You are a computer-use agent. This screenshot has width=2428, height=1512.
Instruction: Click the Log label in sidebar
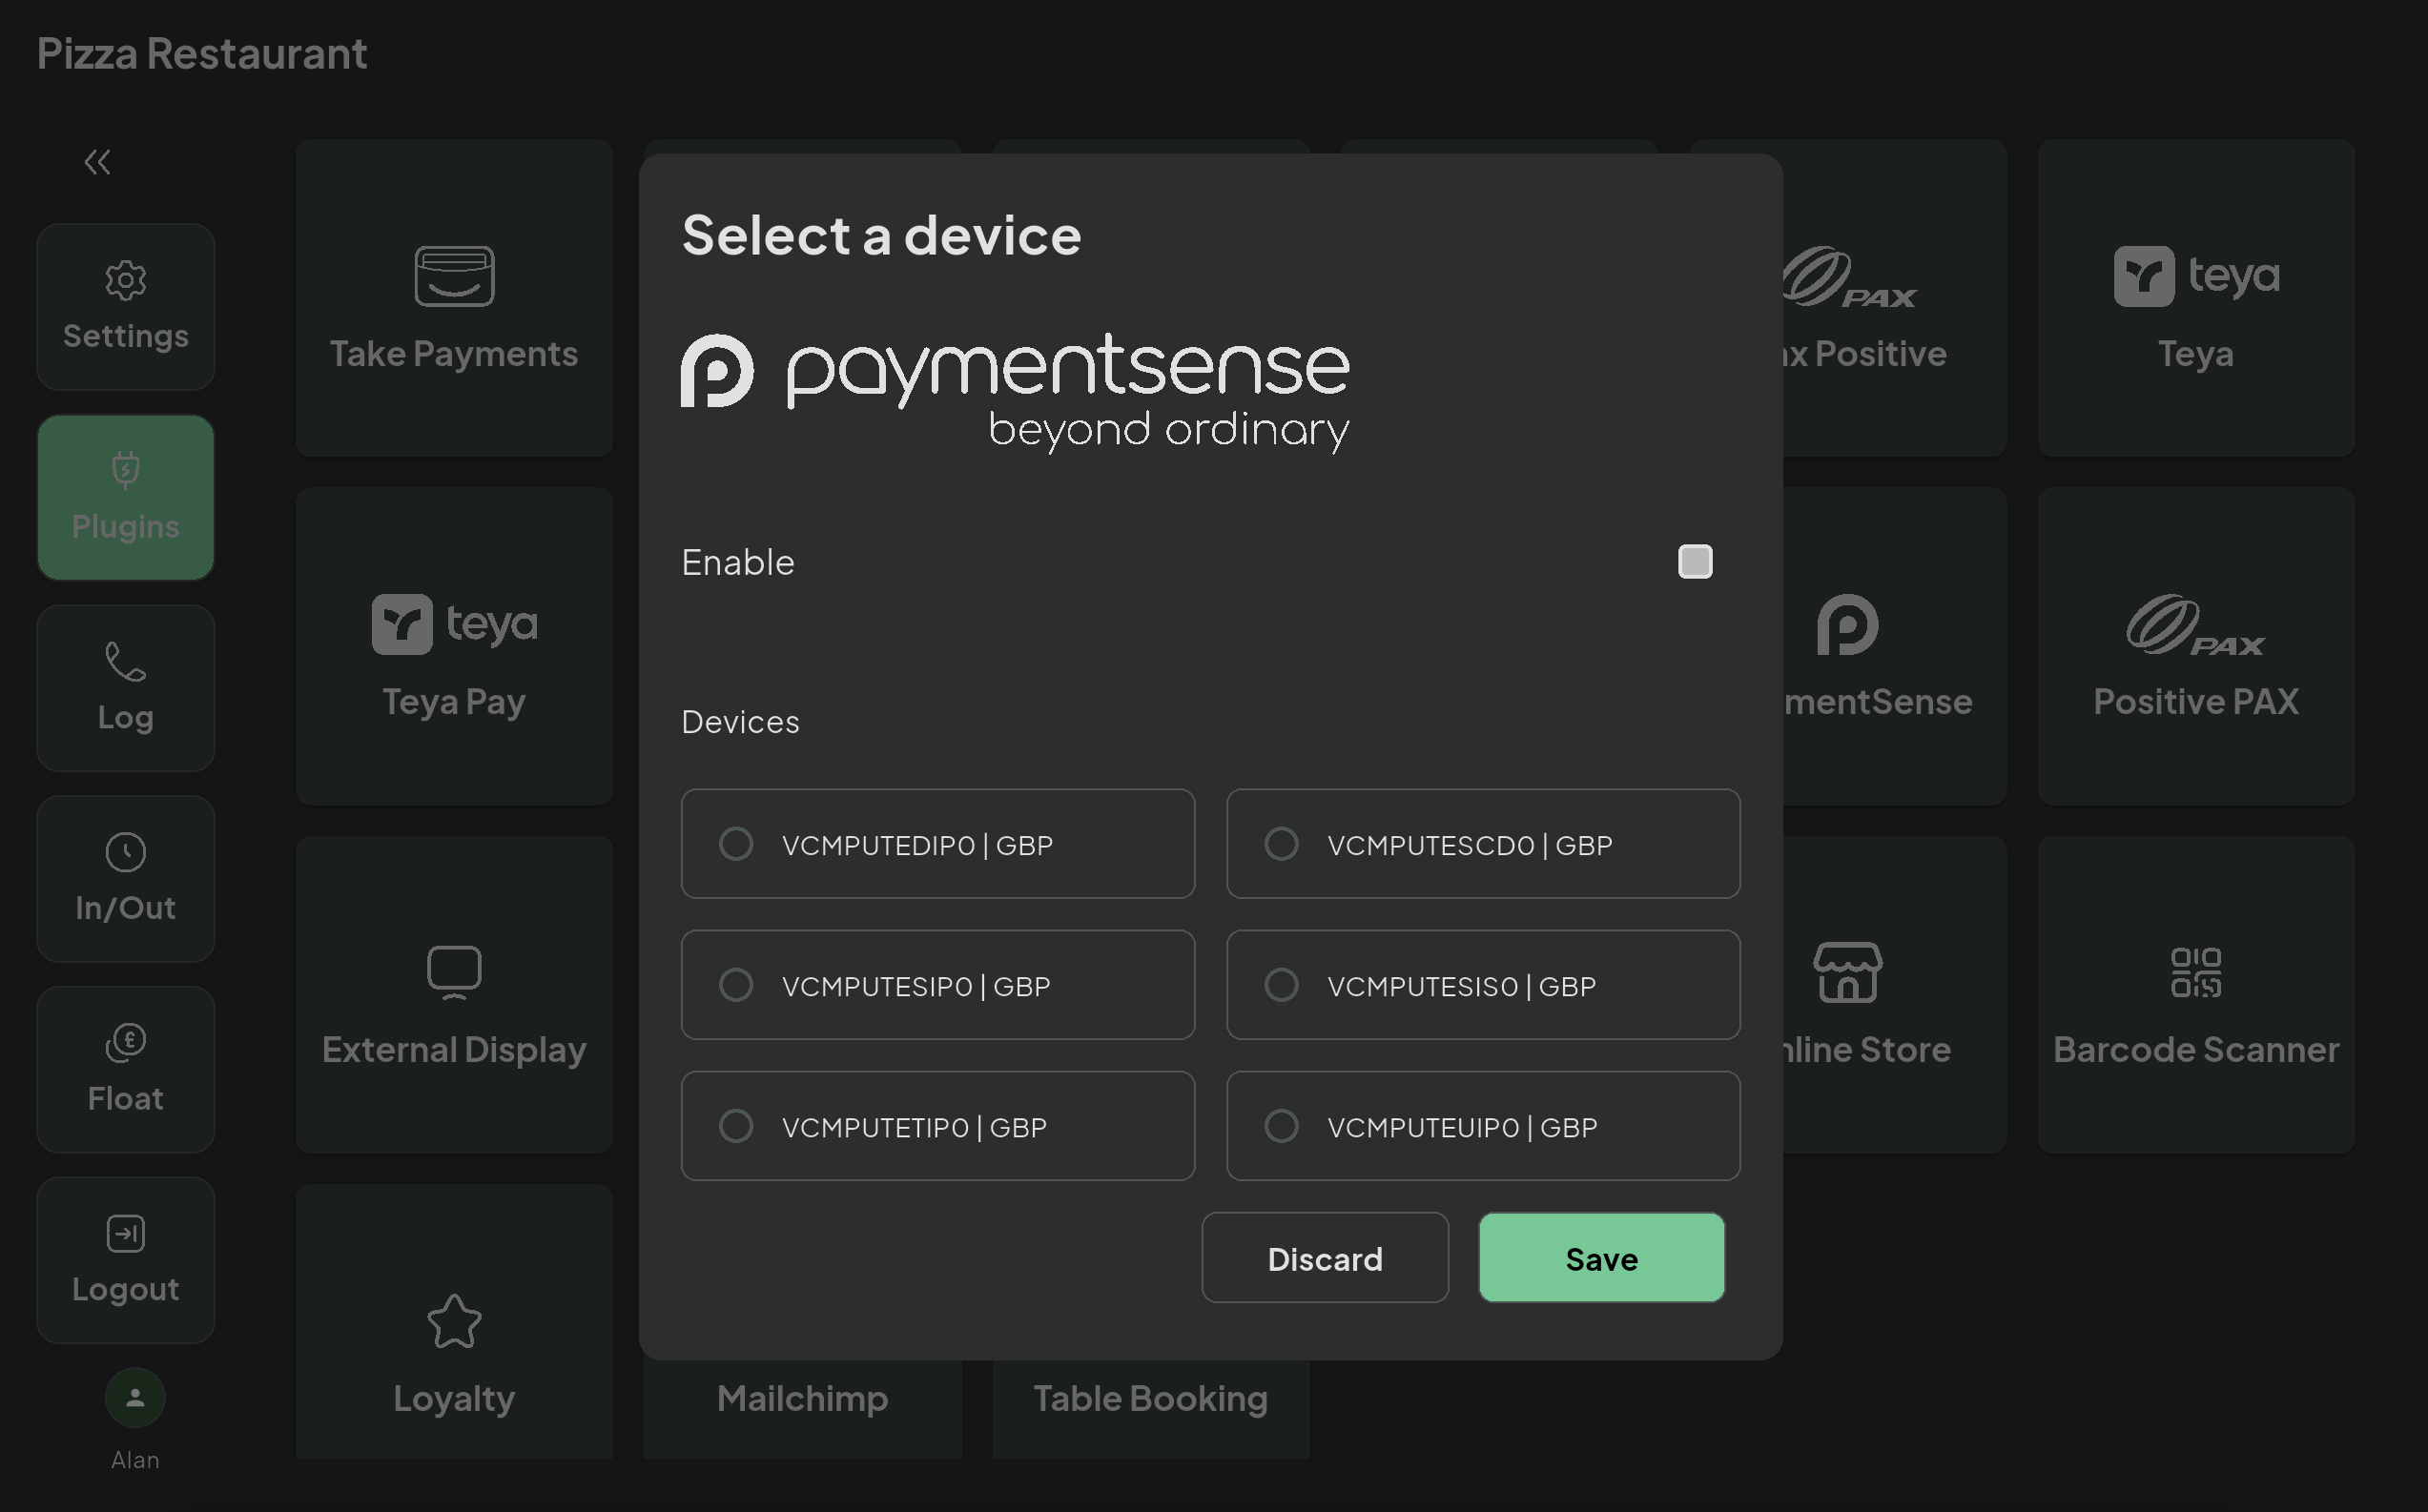(x=126, y=718)
